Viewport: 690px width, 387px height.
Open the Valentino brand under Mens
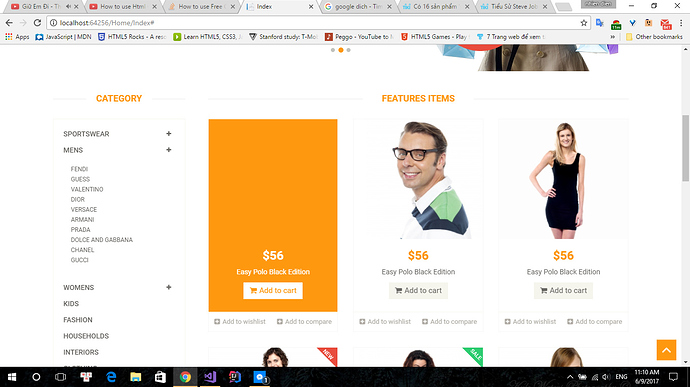click(x=87, y=189)
